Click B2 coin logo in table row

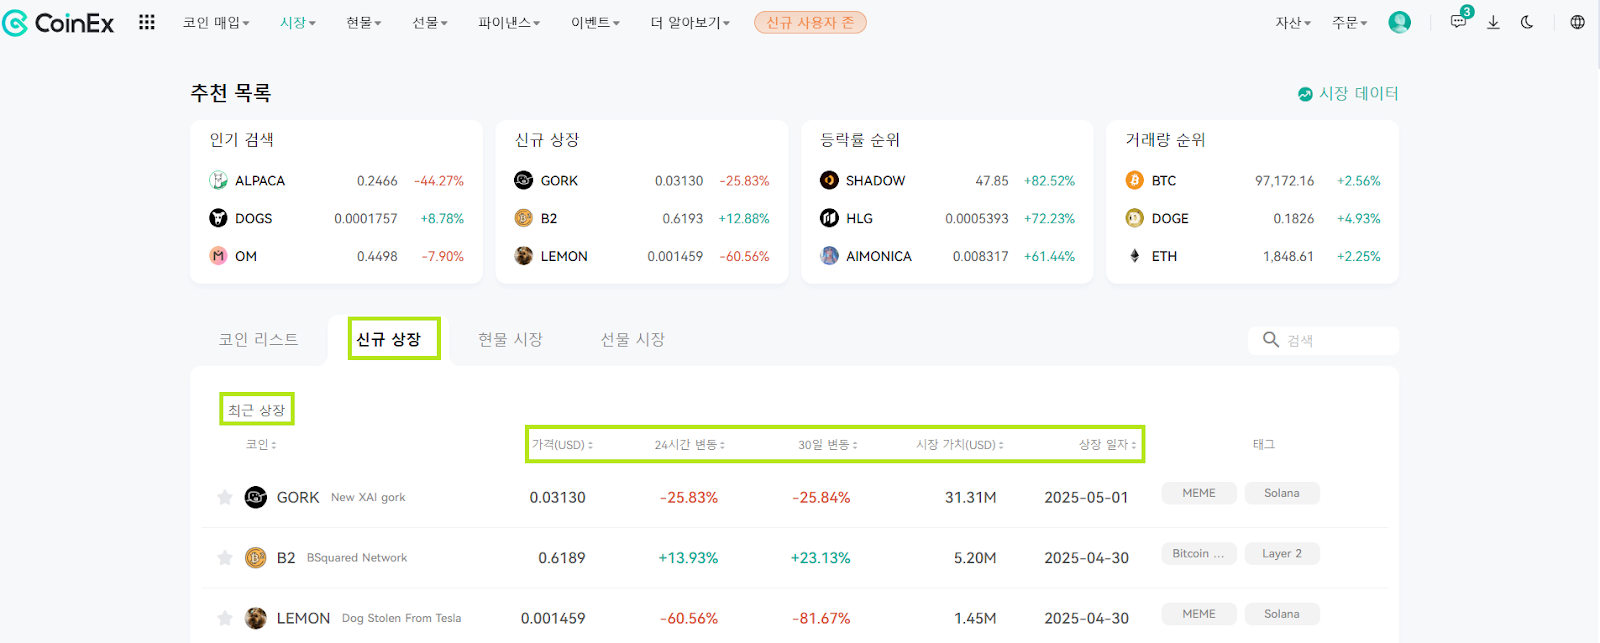tap(256, 558)
